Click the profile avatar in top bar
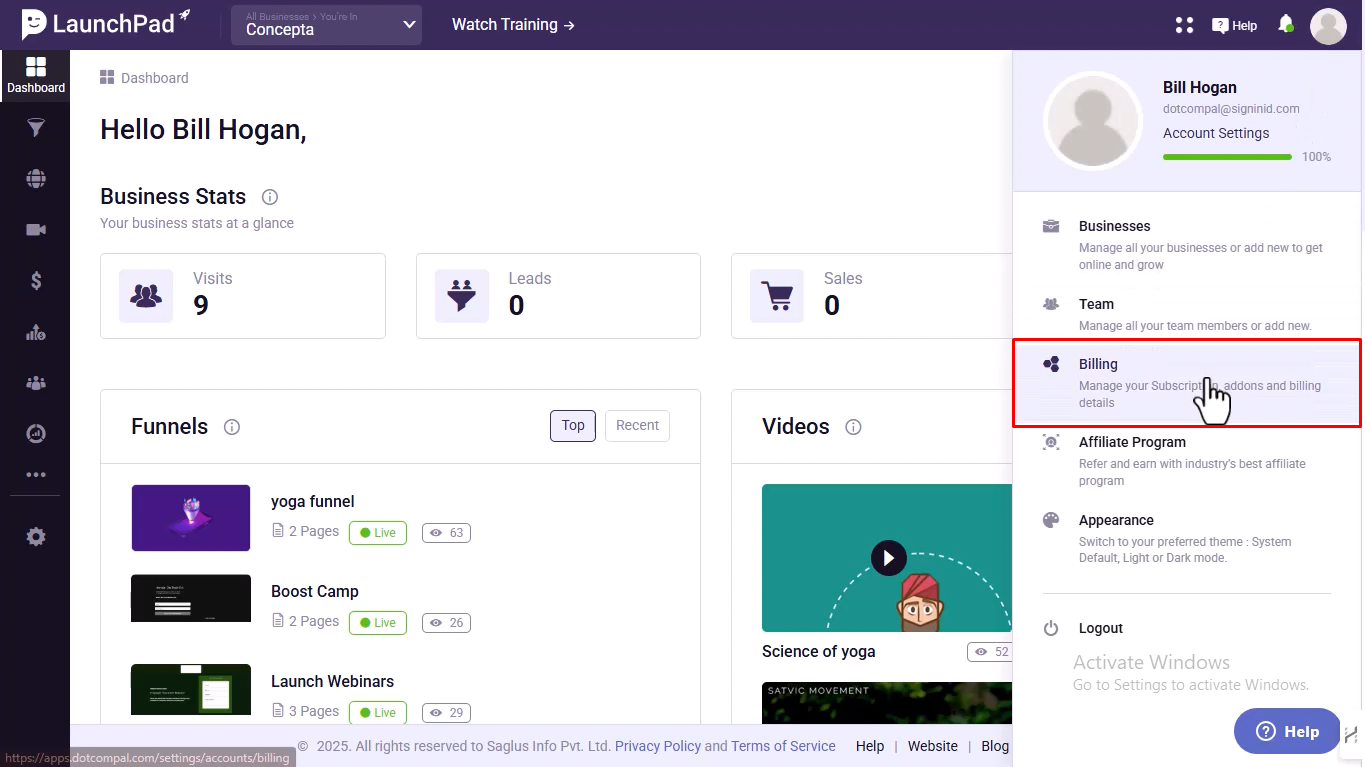This screenshot has height=767, width=1365. (1328, 26)
